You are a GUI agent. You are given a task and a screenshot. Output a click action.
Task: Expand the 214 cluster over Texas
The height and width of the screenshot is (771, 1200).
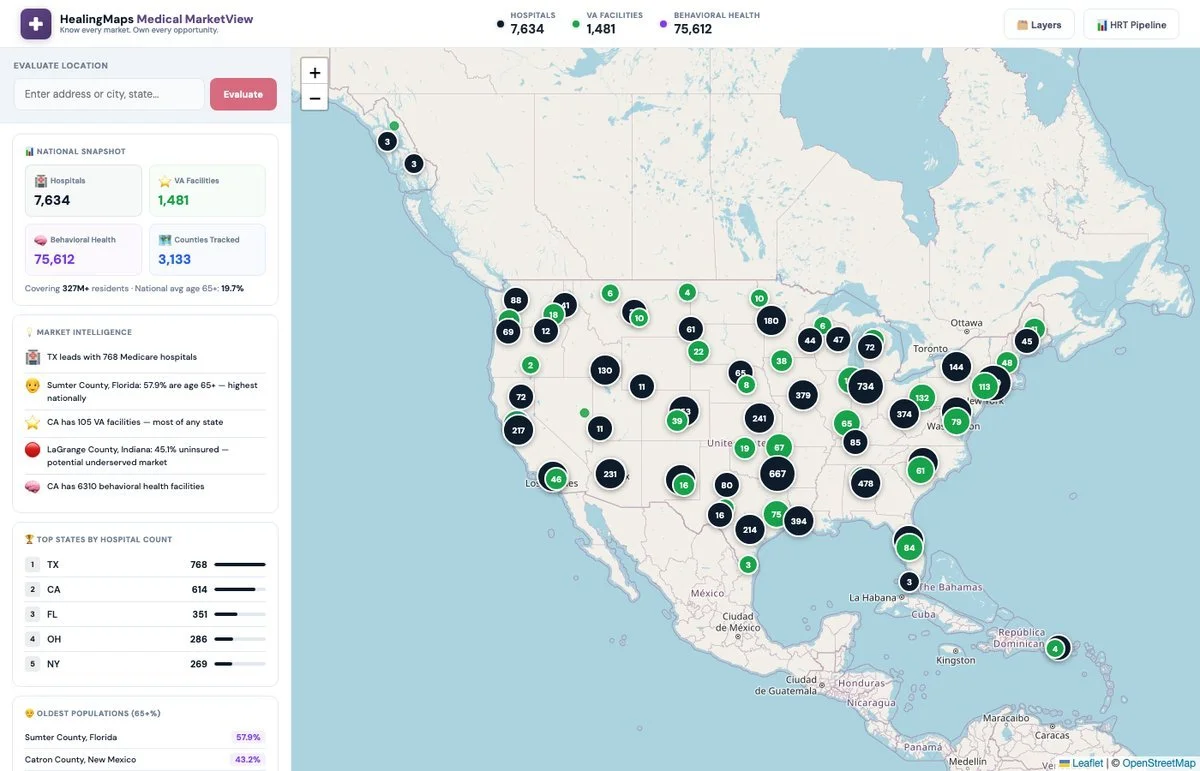(749, 529)
